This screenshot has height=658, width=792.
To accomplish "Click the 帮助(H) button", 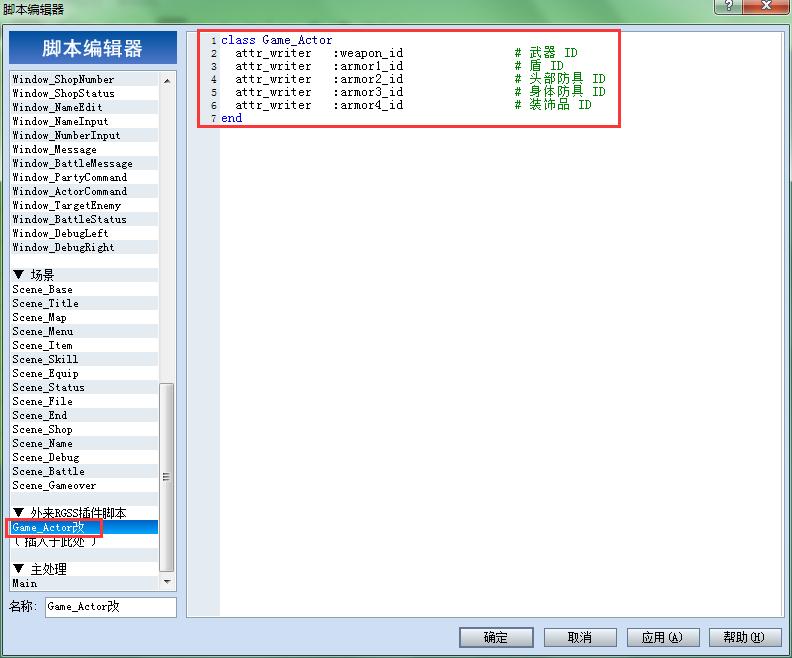I will click(745, 637).
